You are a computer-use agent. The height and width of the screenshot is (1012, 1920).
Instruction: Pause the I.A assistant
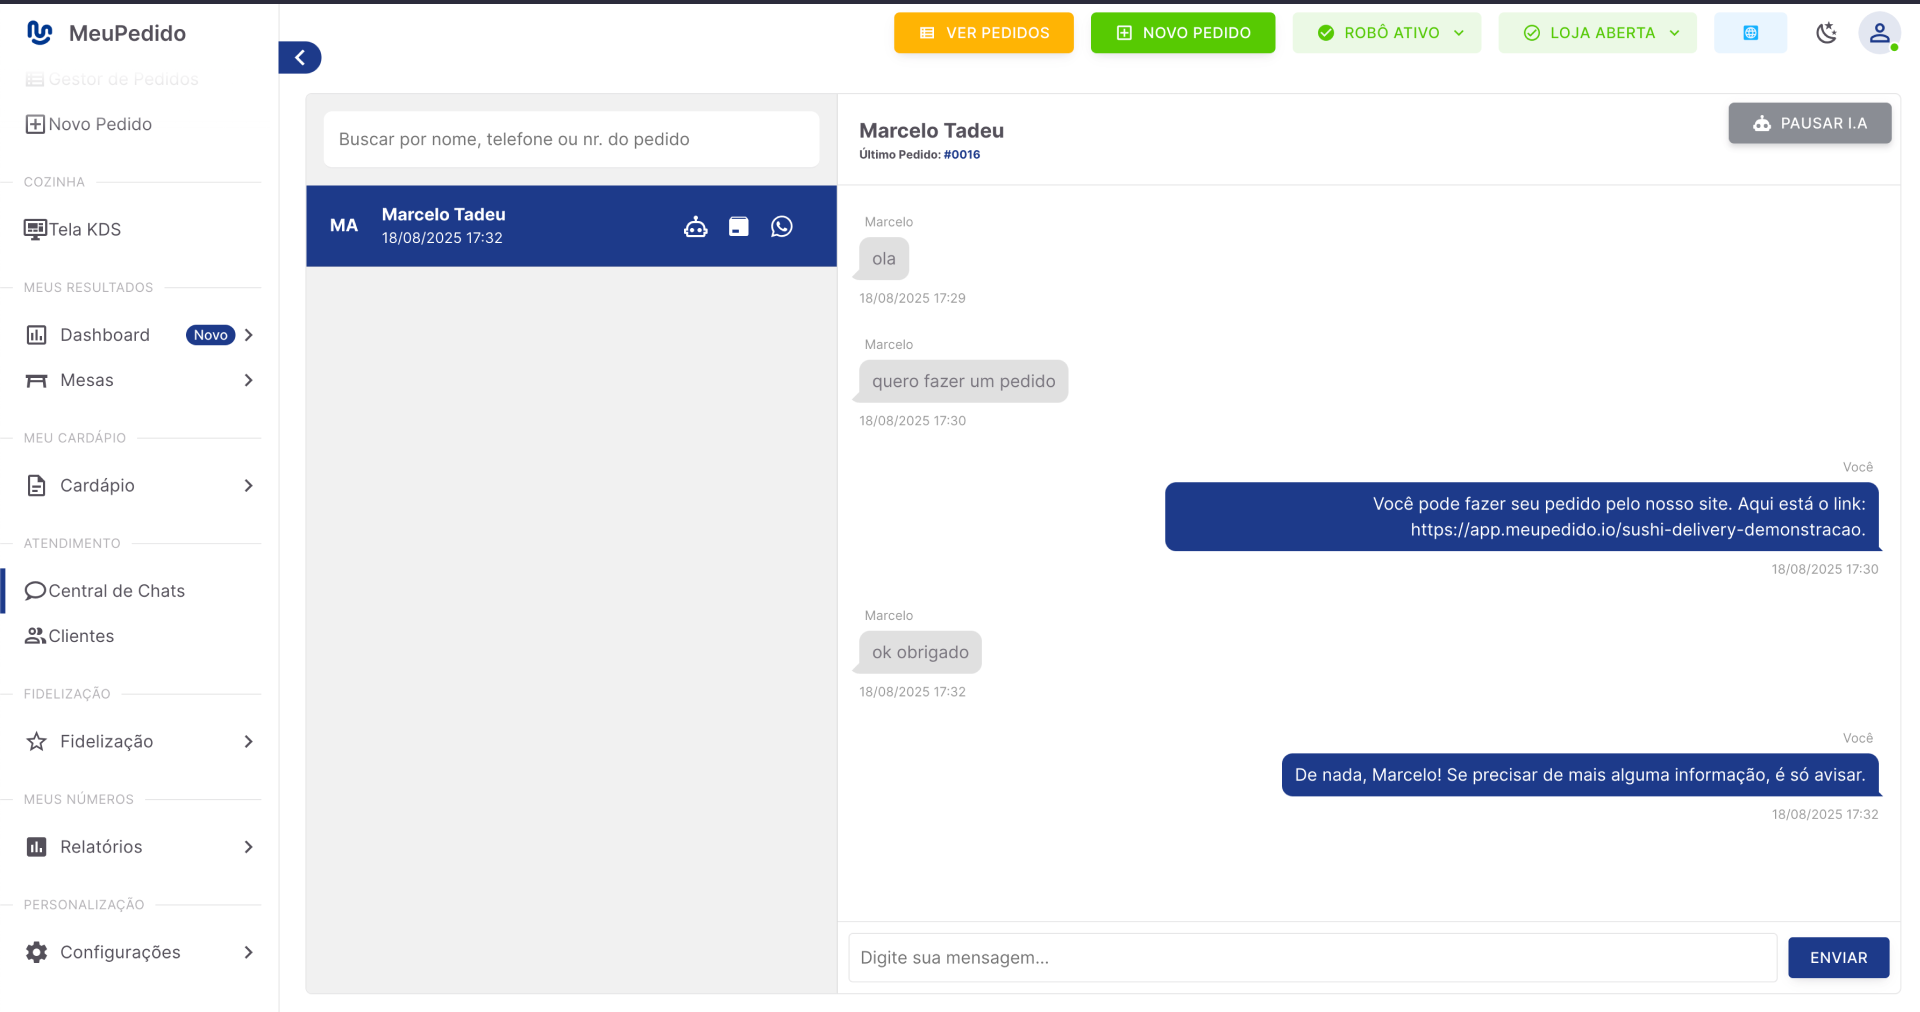pyautogui.click(x=1809, y=123)
